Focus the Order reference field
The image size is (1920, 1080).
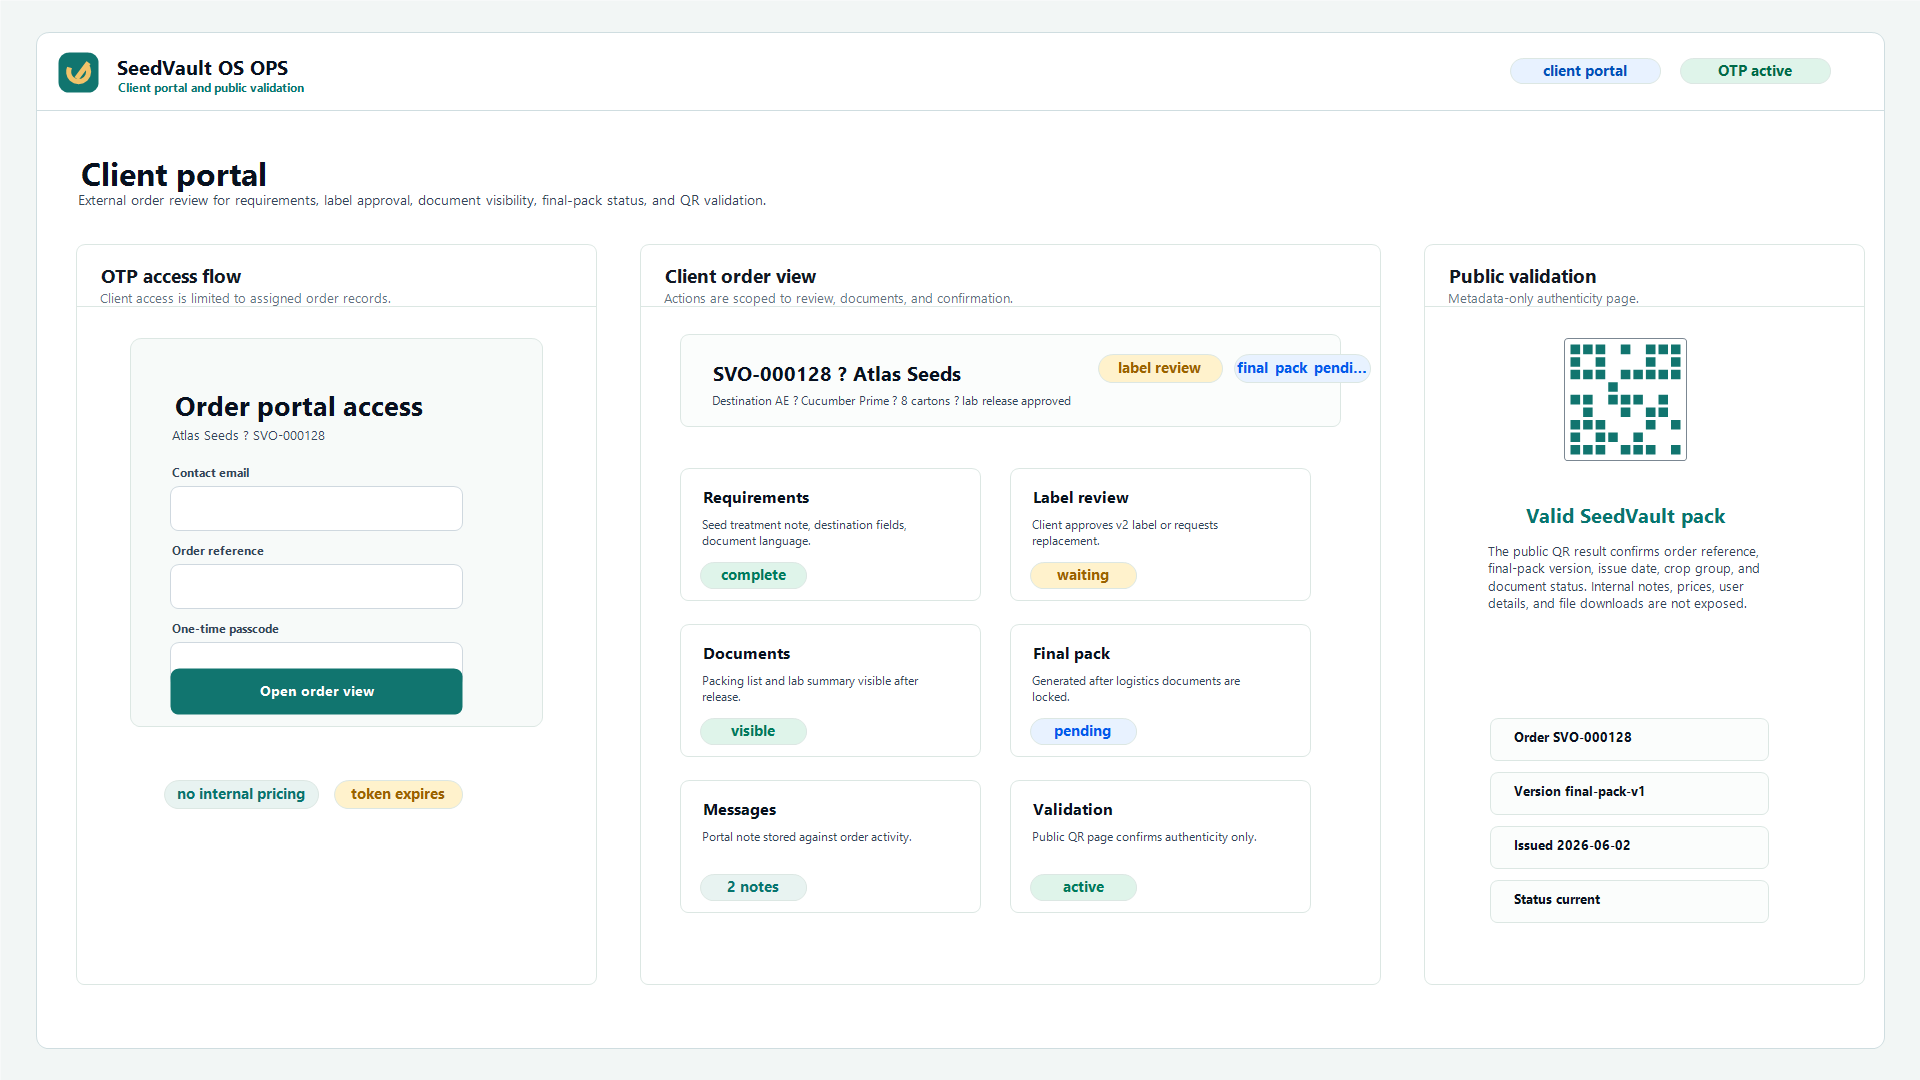tap(316, 586)
